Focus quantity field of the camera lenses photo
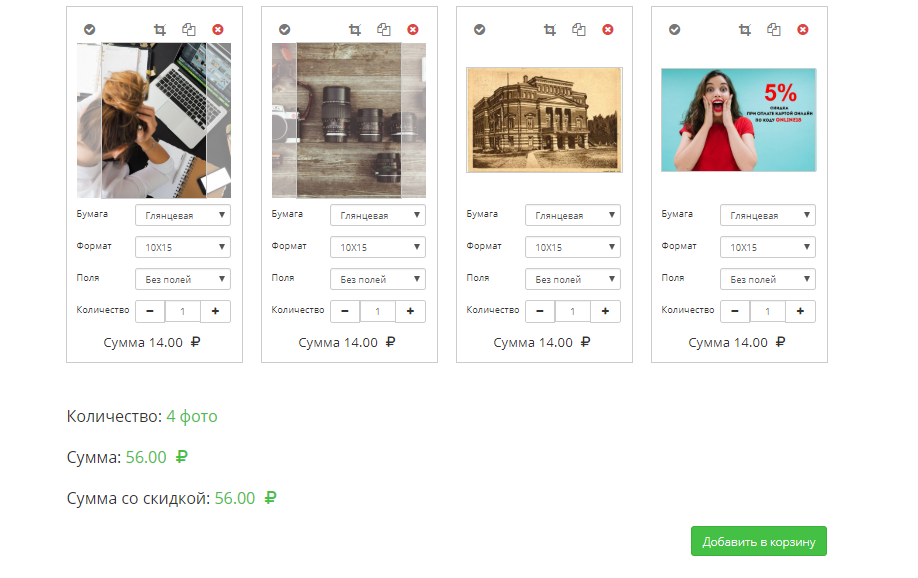The image size is (918, 578). 378,312
